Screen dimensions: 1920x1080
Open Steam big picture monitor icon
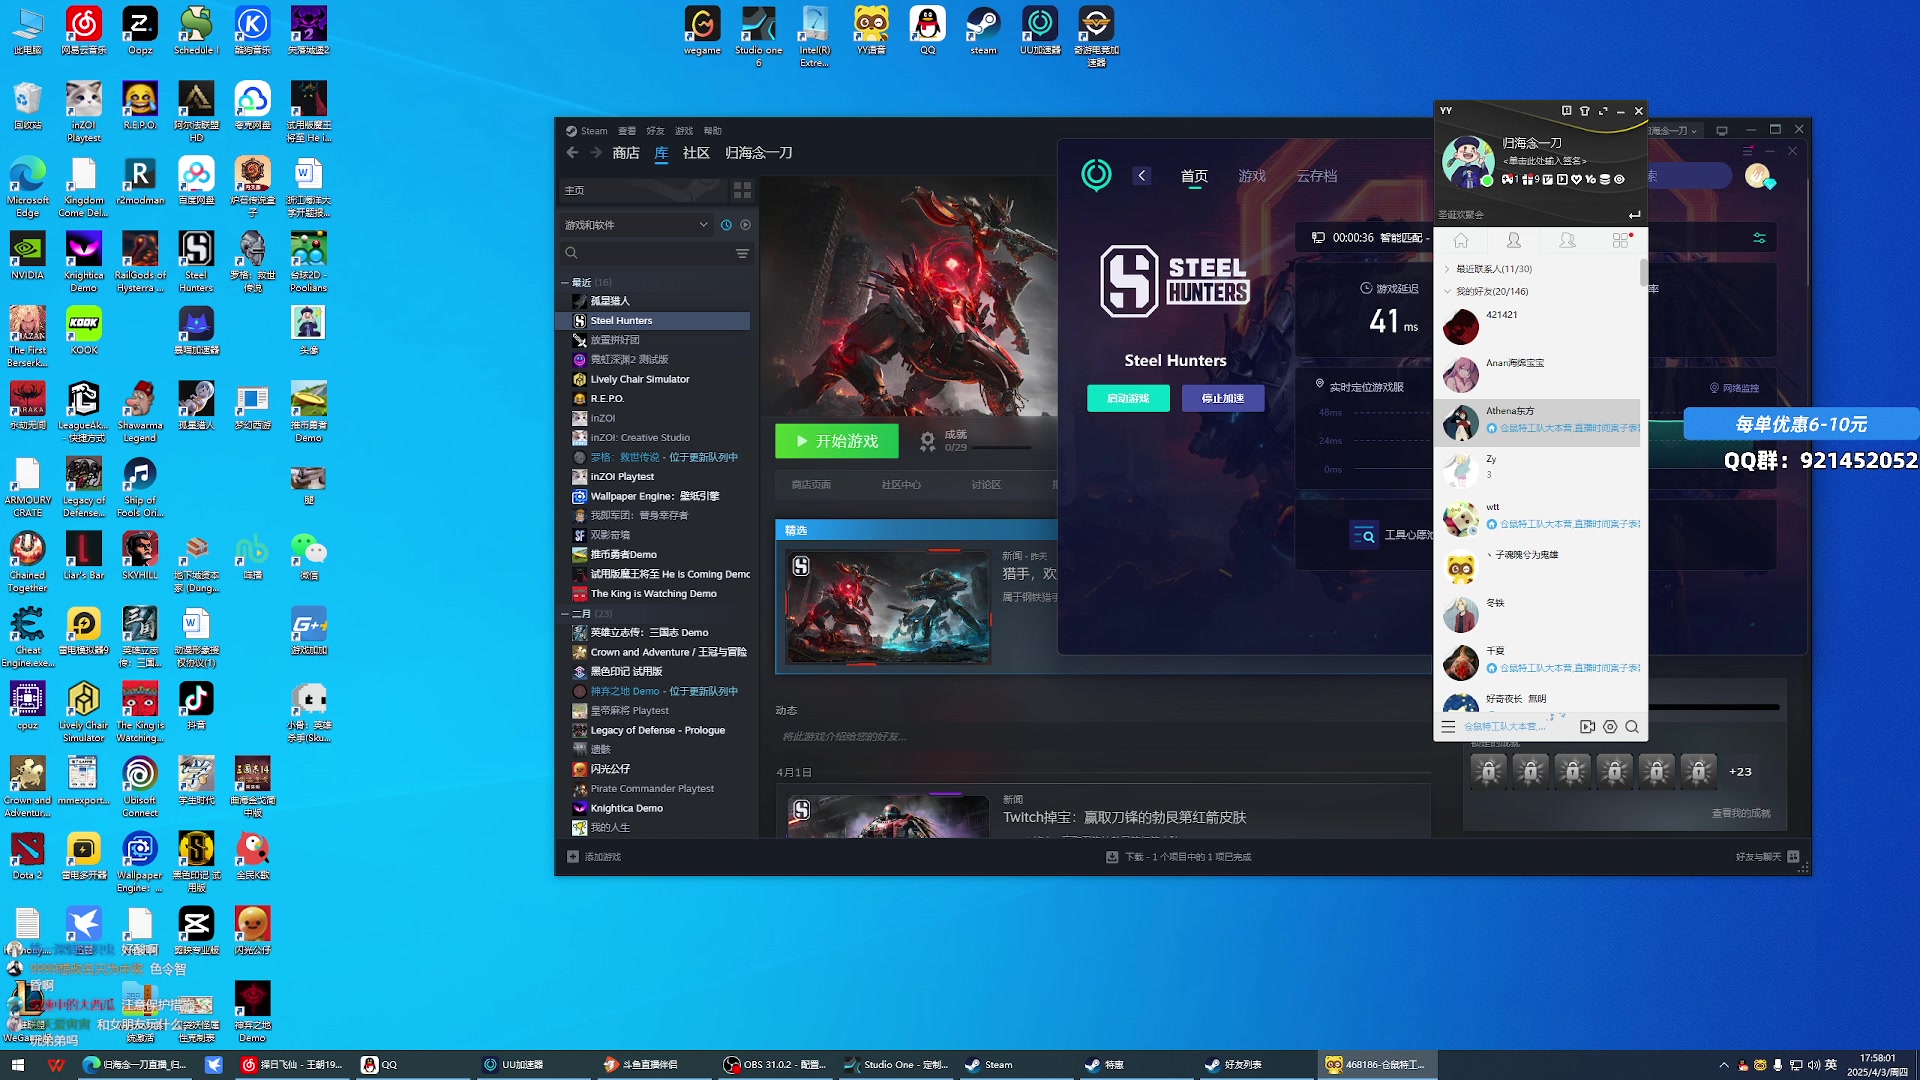point(1721,131)
